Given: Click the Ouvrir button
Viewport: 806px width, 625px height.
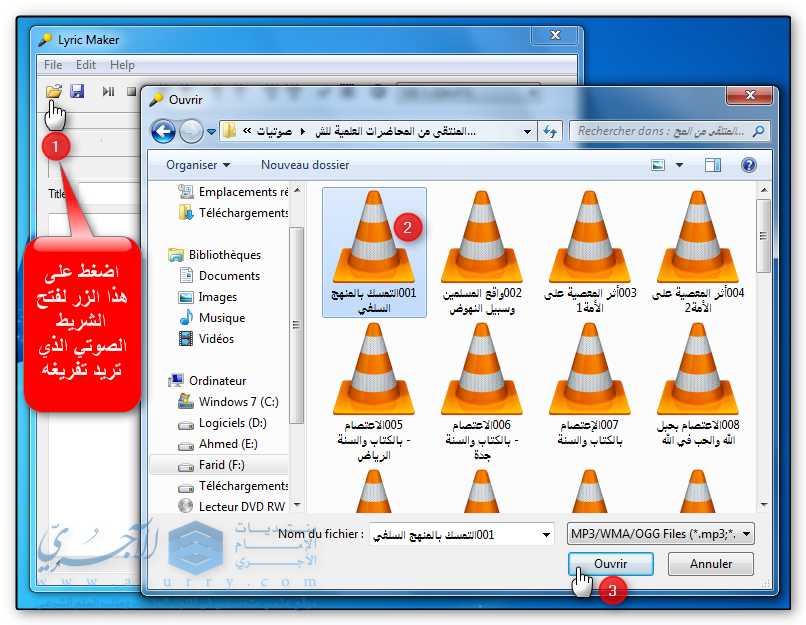Looking at the screenshot, I should click(x=611, y=564).
